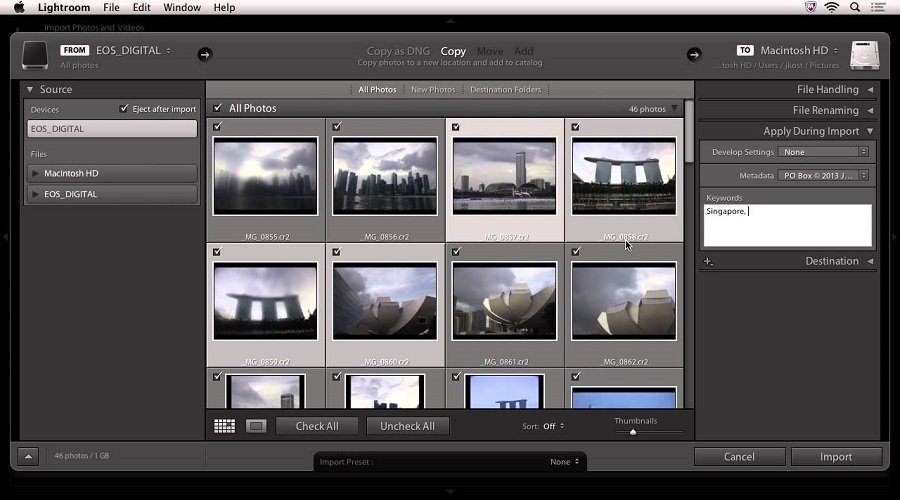Viewport: 900px width, 500px height.
Task: Uncheck photo _MG_0856.cr2
Action: (x=337, y=126)
